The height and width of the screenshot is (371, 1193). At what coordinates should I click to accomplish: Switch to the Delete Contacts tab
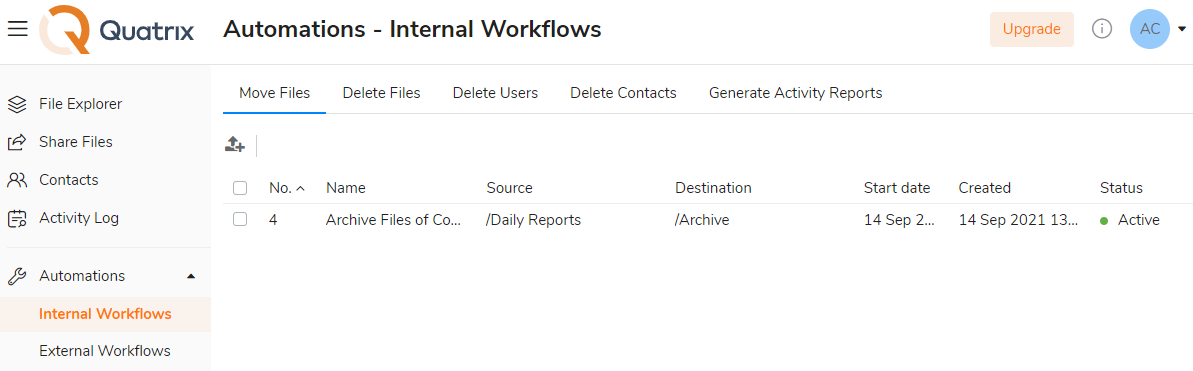click(623, 93)
